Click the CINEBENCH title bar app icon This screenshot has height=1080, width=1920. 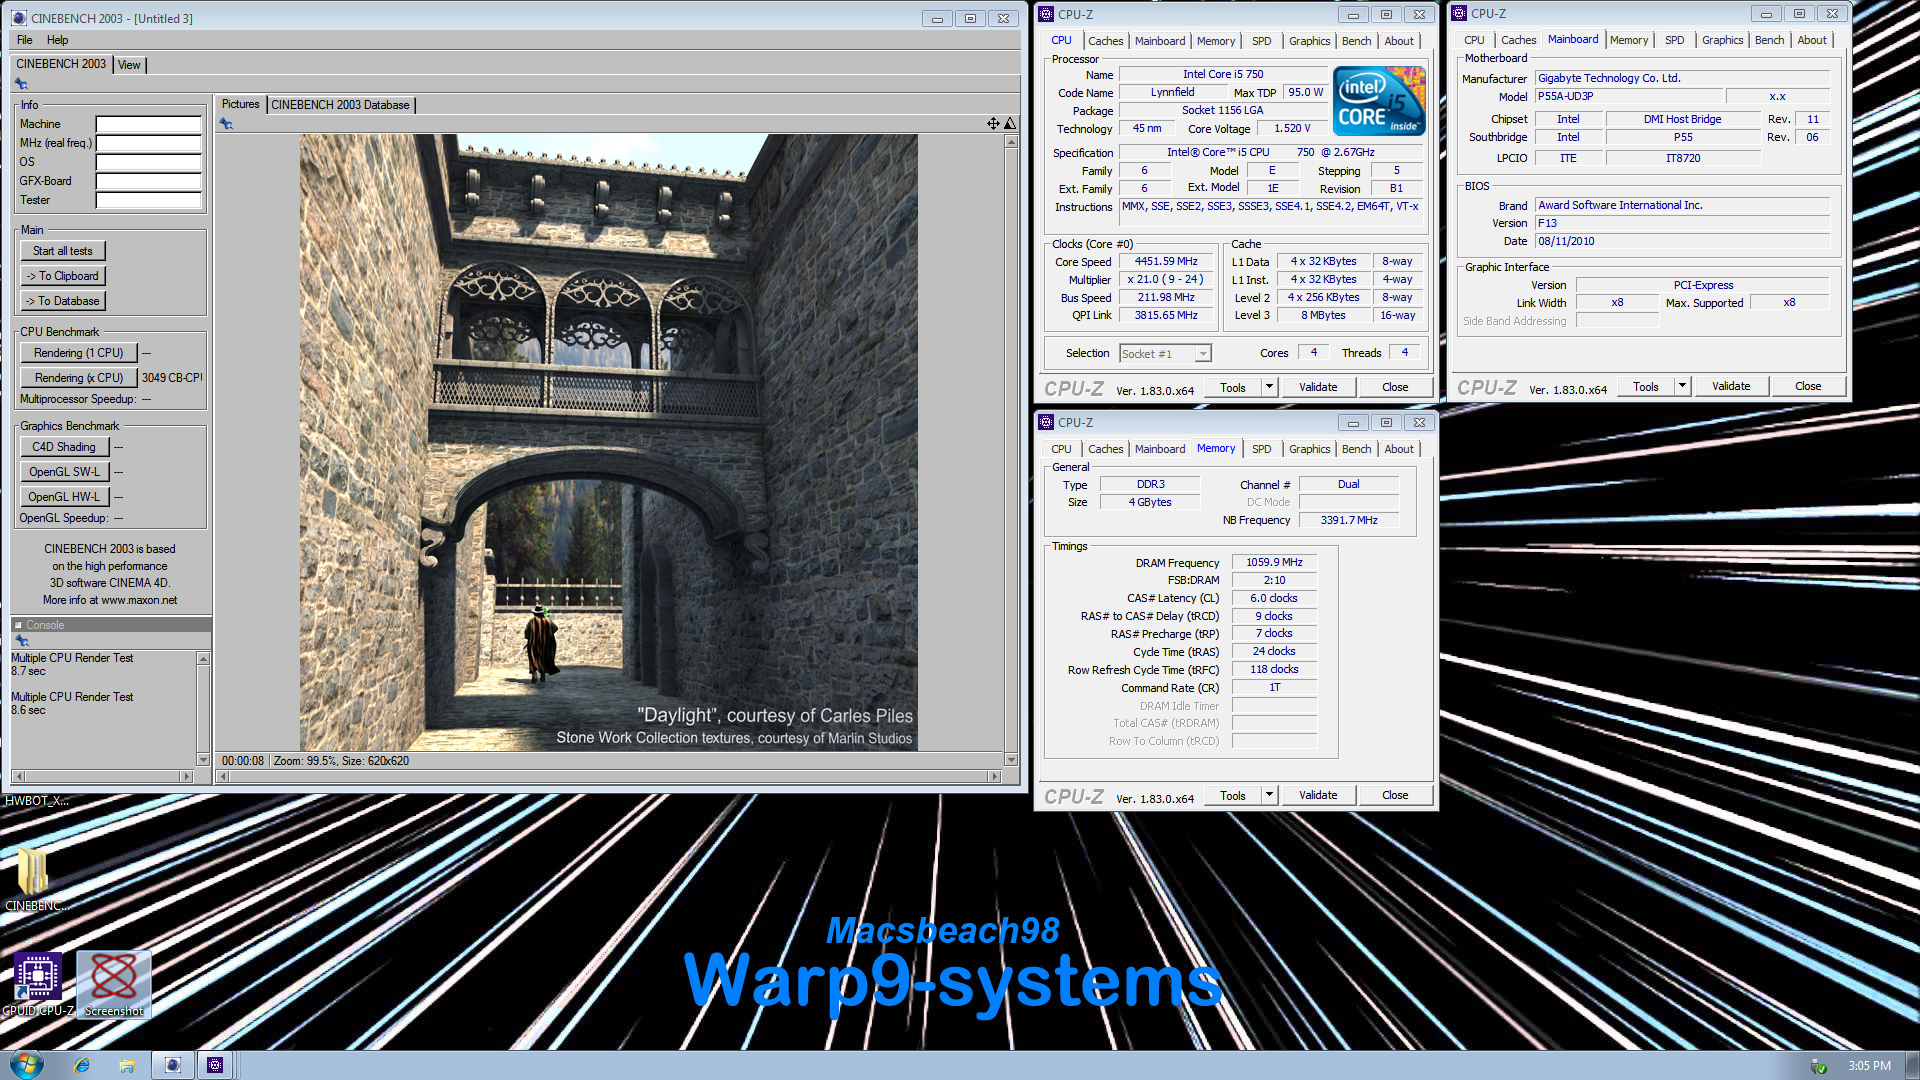tap(19, 18)
